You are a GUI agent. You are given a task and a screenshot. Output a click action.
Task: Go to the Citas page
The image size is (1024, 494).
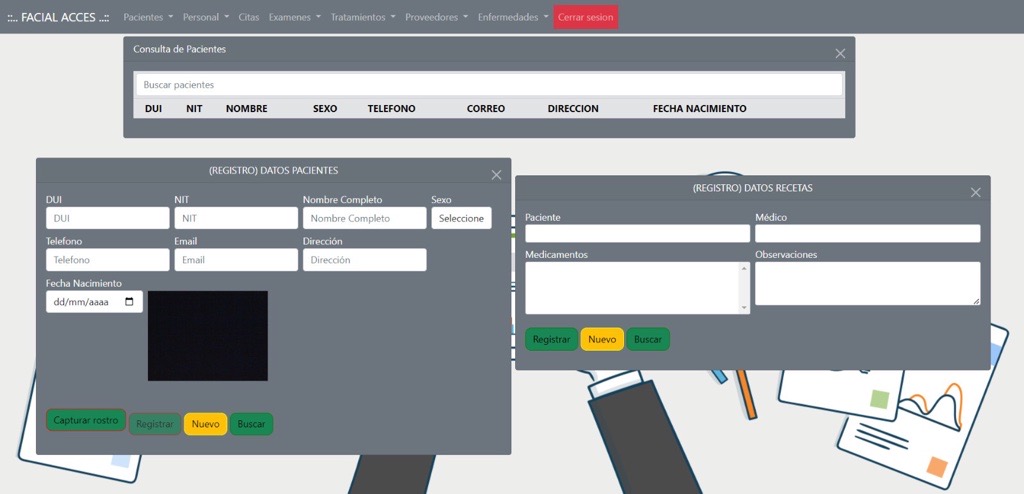click(248, 17)
